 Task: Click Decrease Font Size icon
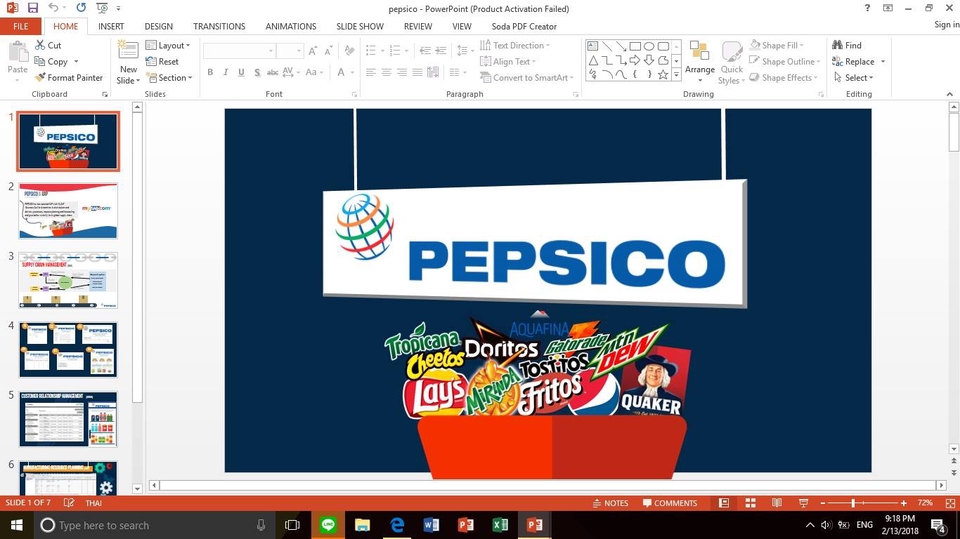point(328,51)
